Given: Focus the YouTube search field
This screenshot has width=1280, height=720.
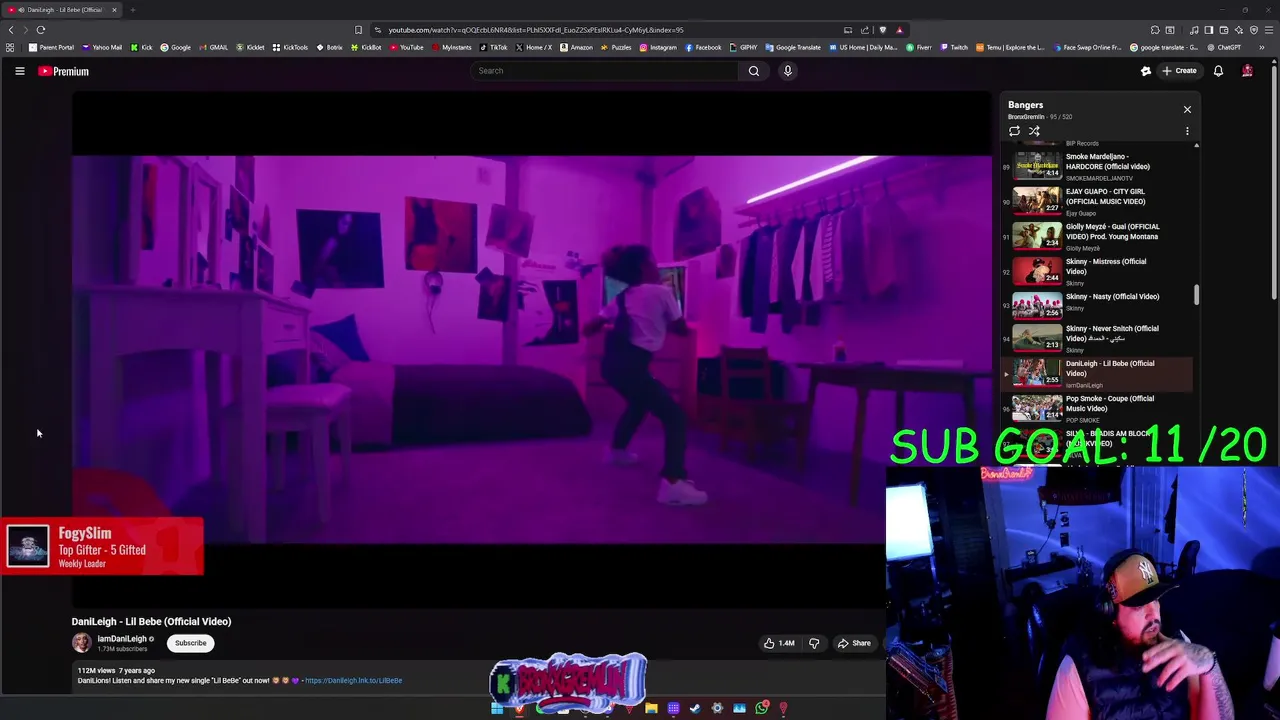Looking at the screenshot, I should (x=605, y=71).
